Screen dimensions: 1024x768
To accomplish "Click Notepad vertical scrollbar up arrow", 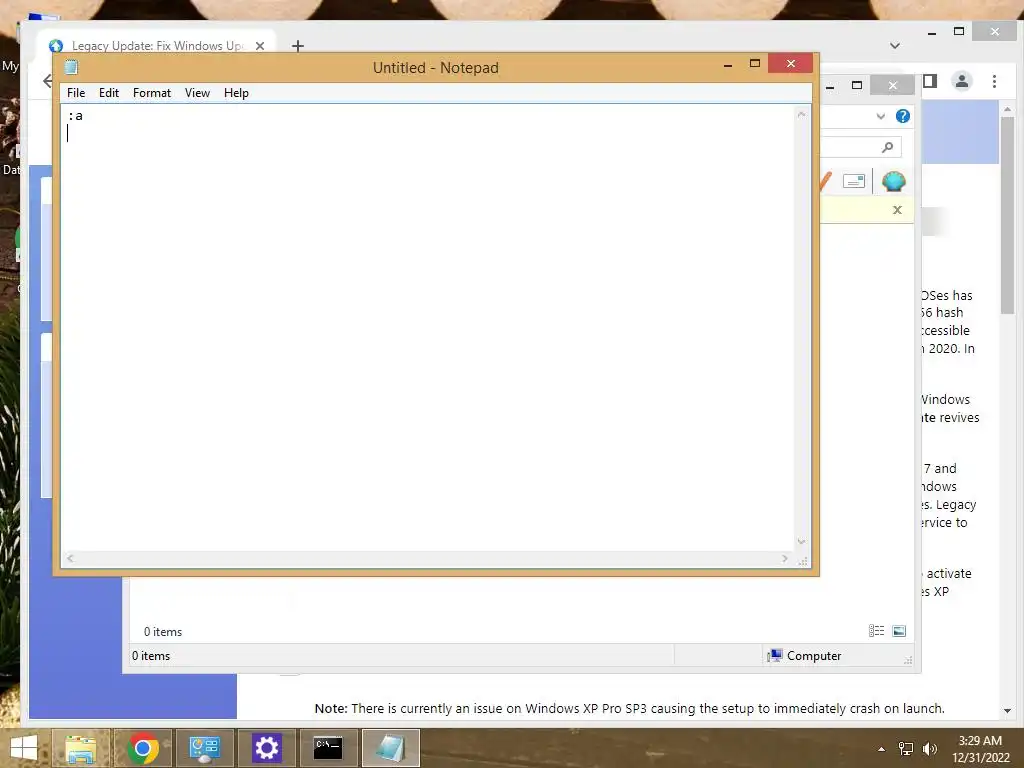I will click(801, 114).
